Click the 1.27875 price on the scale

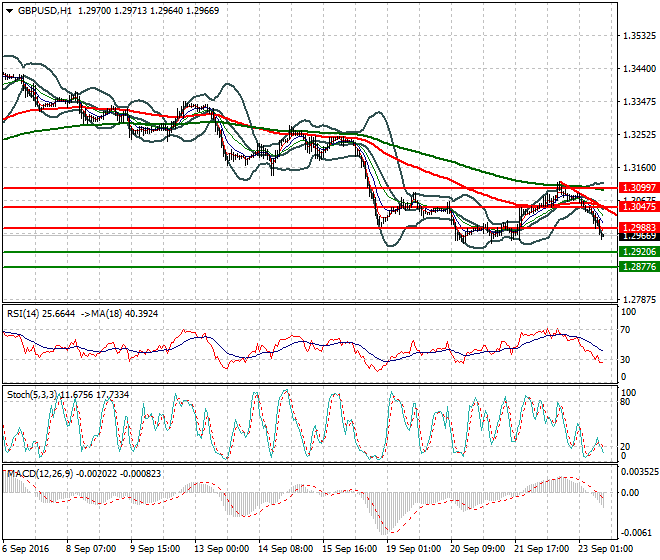click(x=638, y=299)
